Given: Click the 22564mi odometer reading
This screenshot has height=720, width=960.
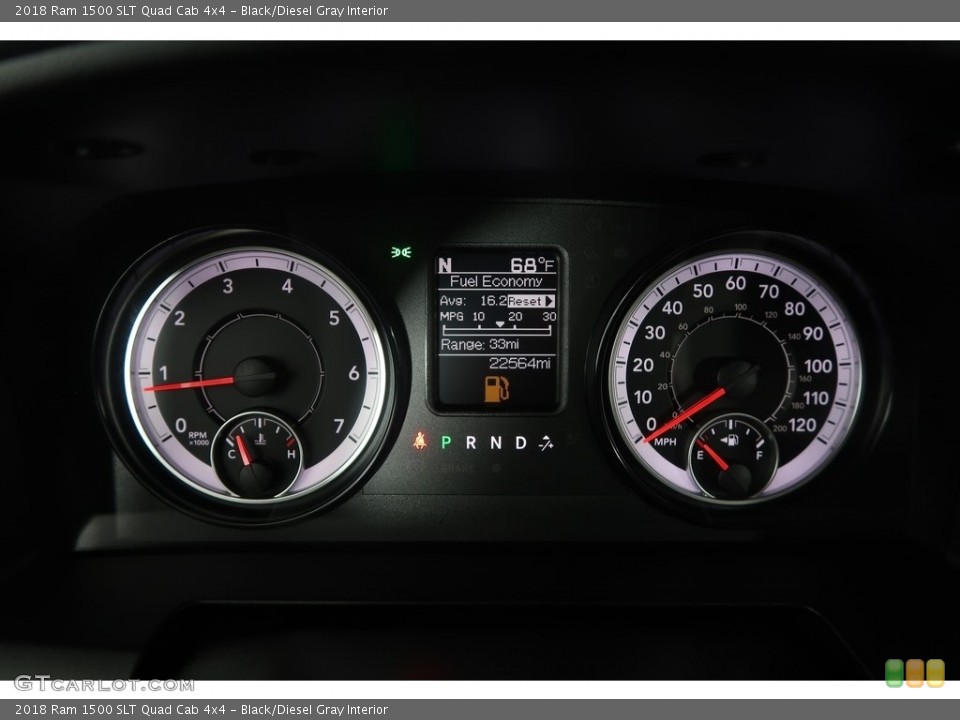Looking at the screenshot, I should pos(519,364).
